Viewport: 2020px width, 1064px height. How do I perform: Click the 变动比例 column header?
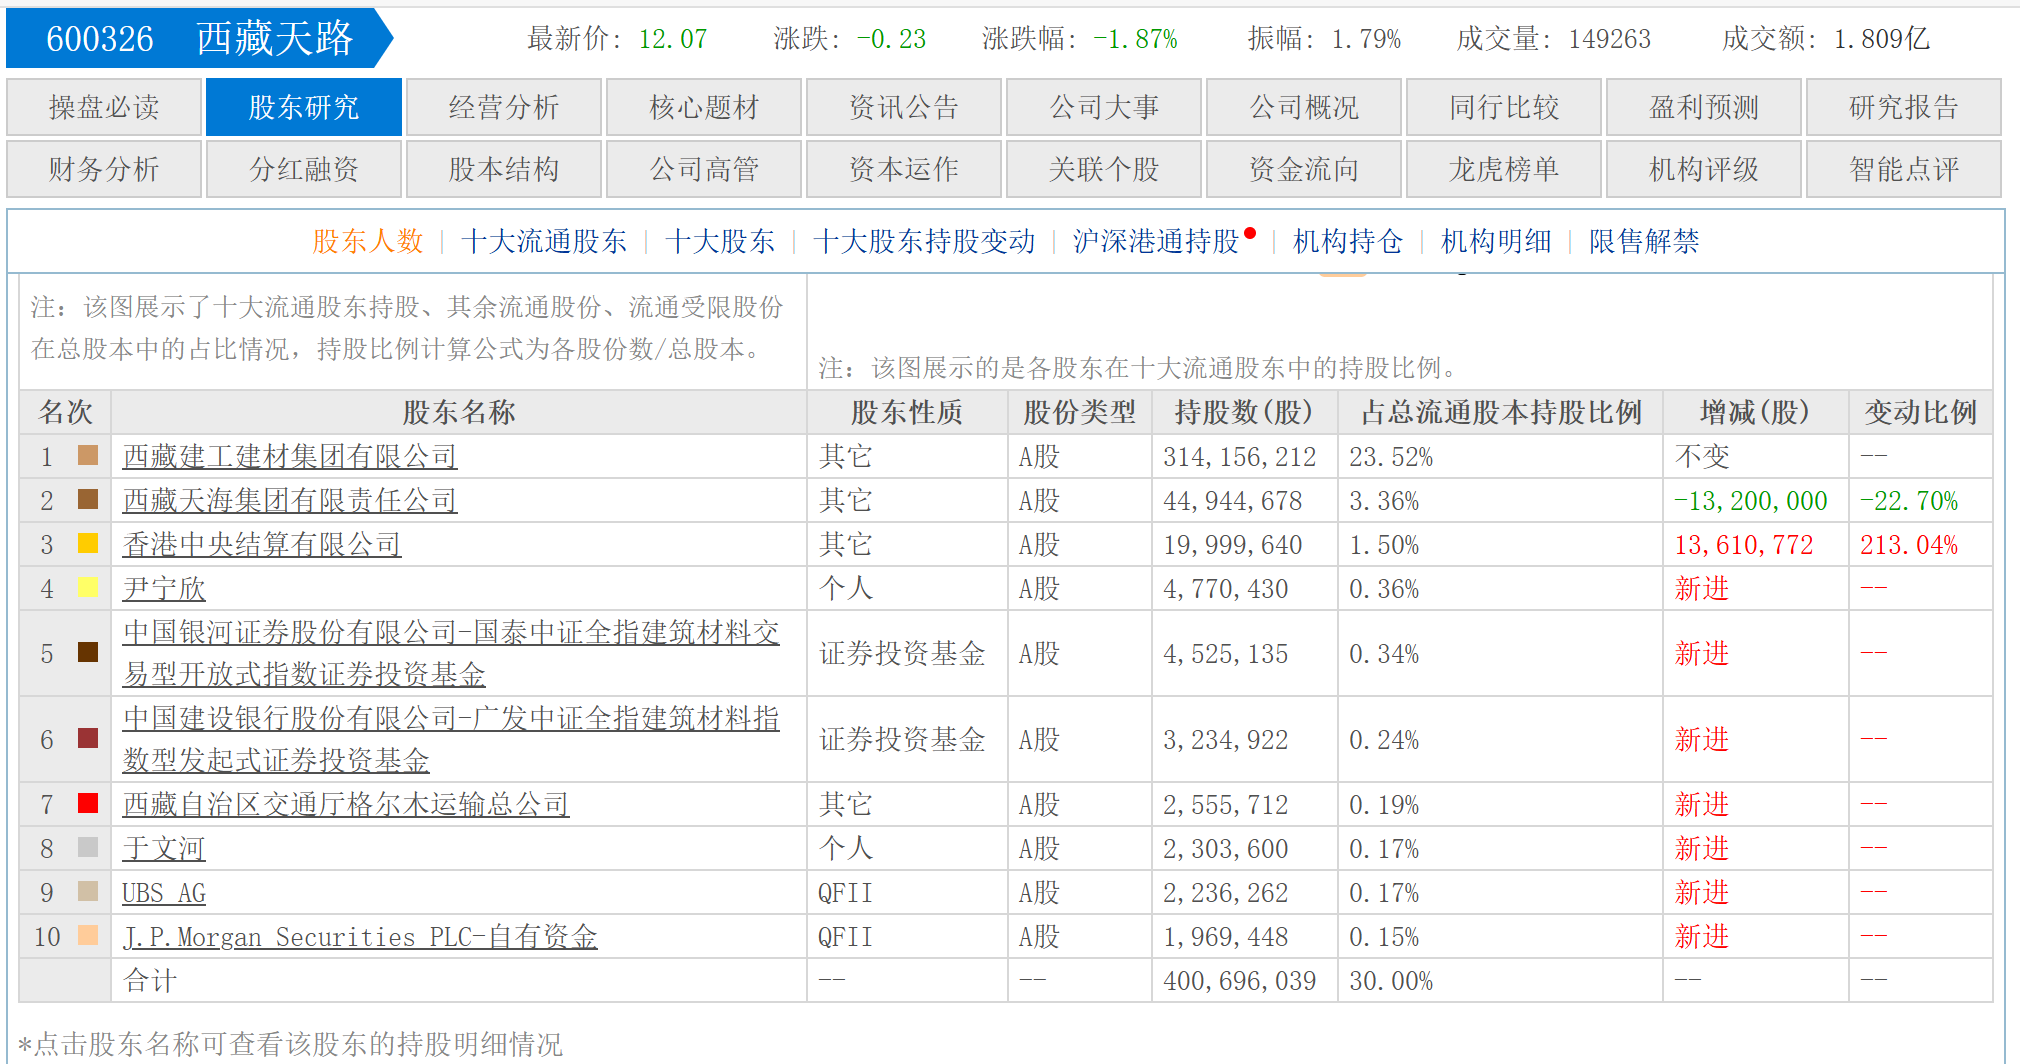pyautogui.click(x=1920, y=412)
